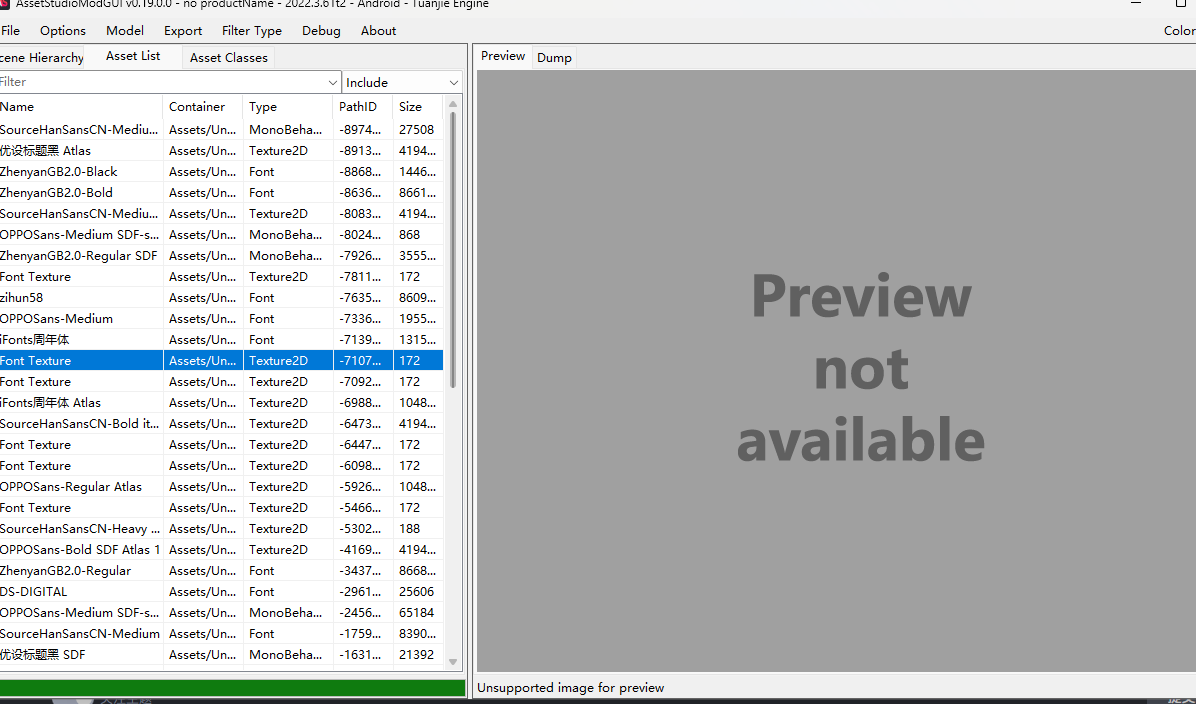Sort assets by the Size column header
Viewport: 1196px width, 704px height.
coord(417,107)
